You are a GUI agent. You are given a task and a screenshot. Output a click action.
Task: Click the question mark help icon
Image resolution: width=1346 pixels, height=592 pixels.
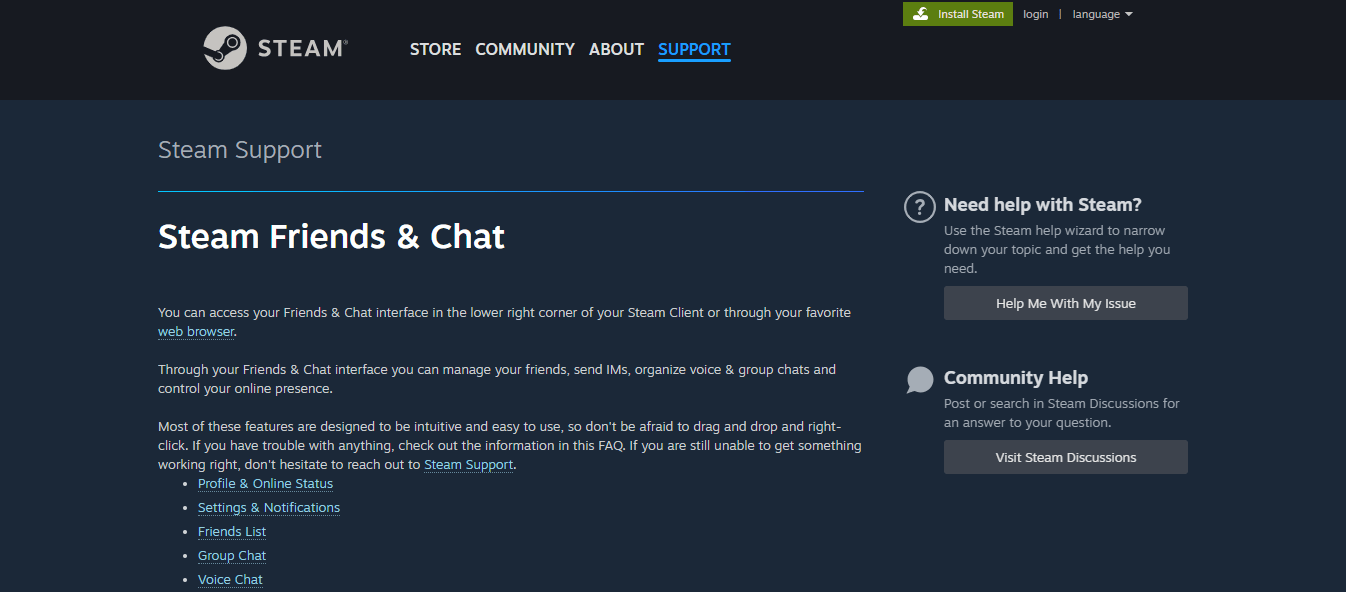(x=919, y=207)
